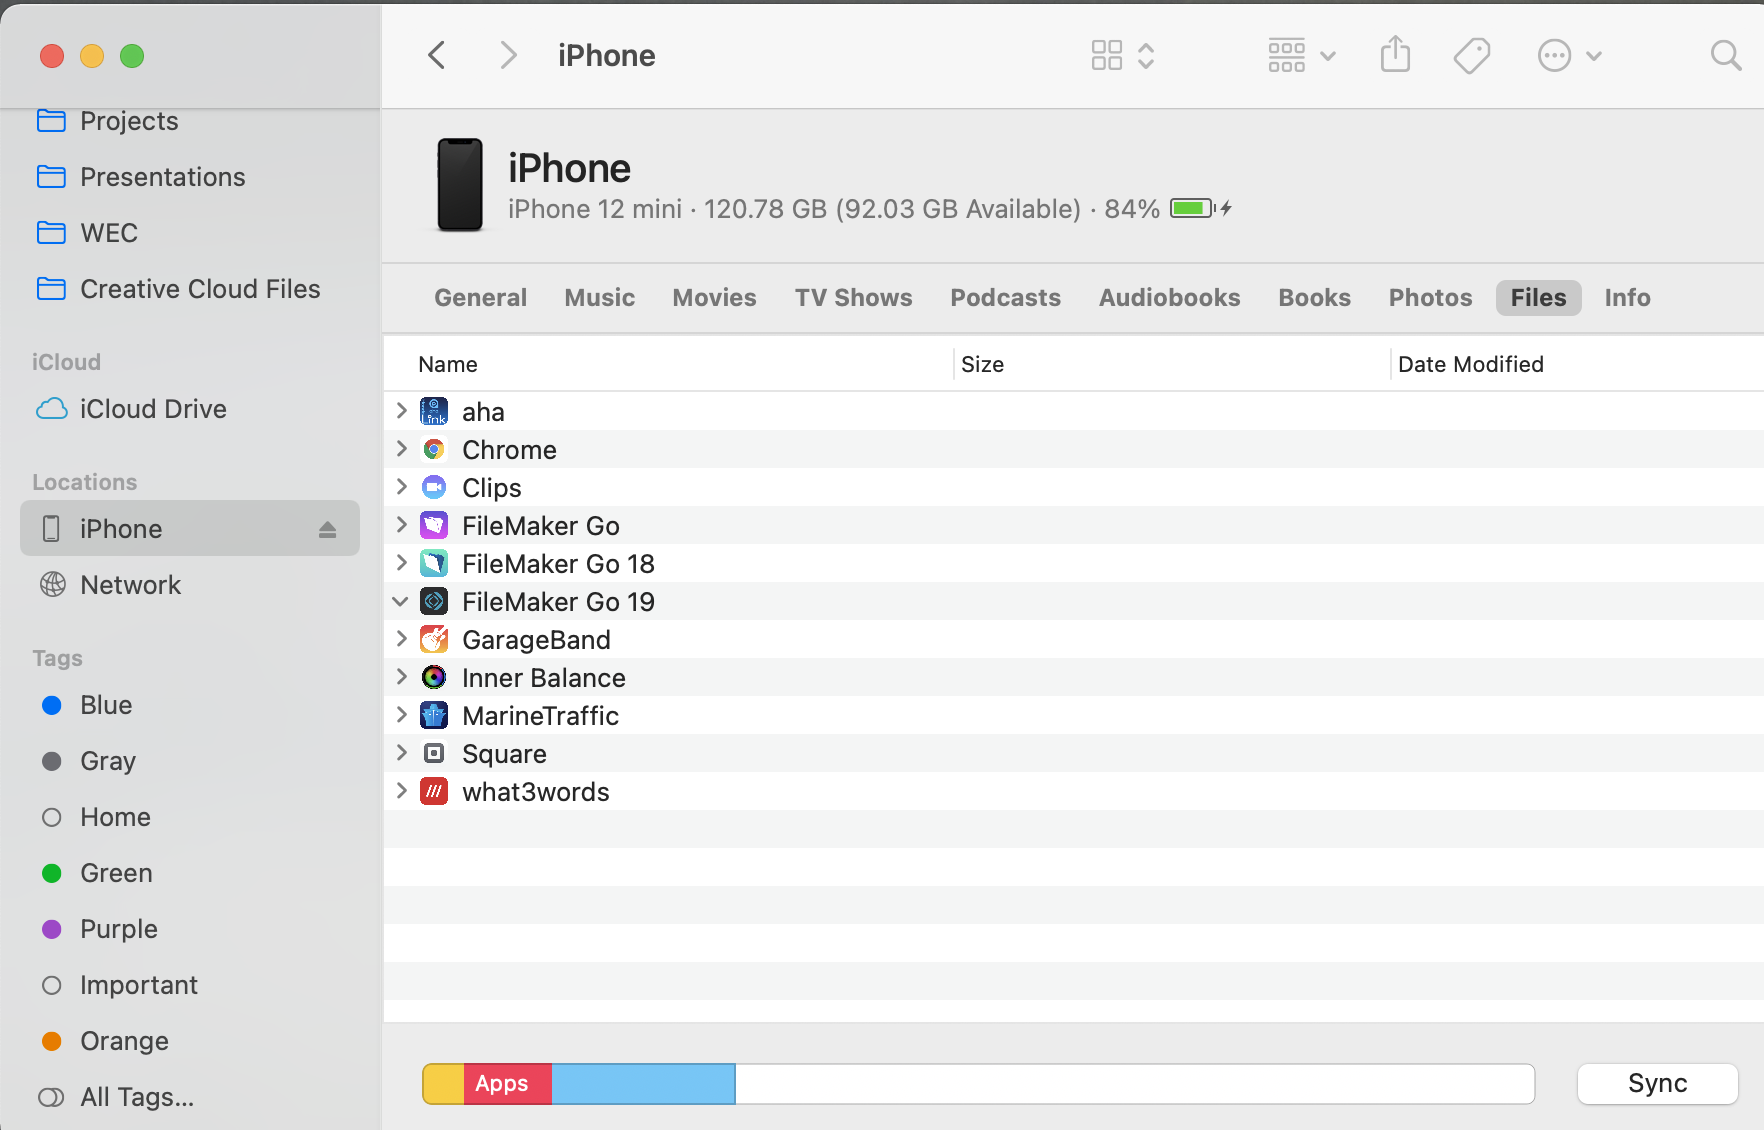Click the Sync button

click(x=1657, y=1083)
